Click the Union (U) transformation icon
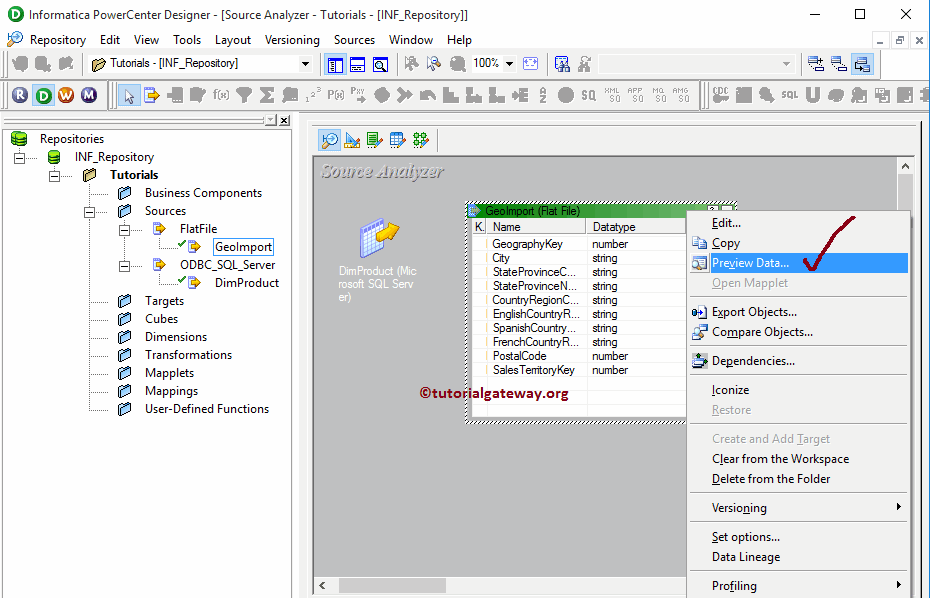 tap(813, 95)
